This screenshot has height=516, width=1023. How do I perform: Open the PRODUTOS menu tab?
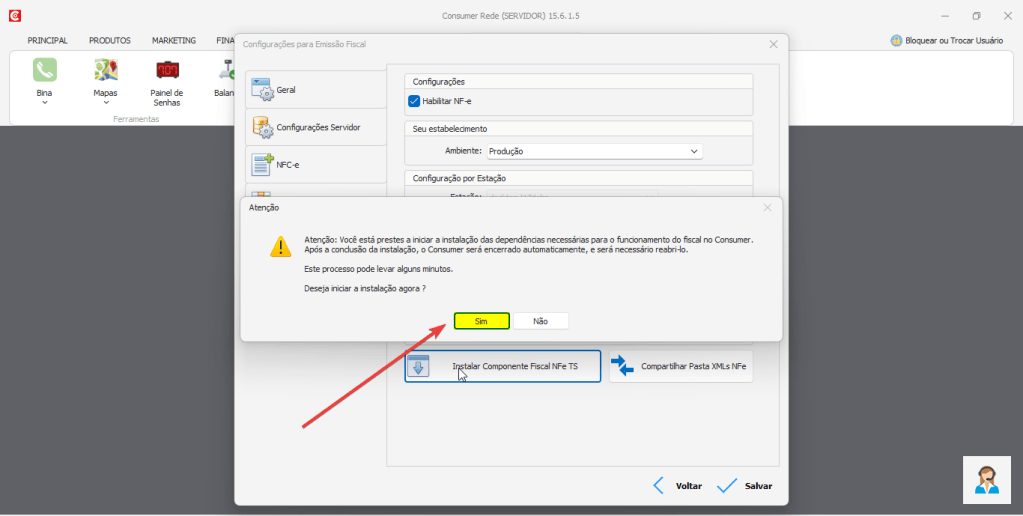tap(110, 41)
